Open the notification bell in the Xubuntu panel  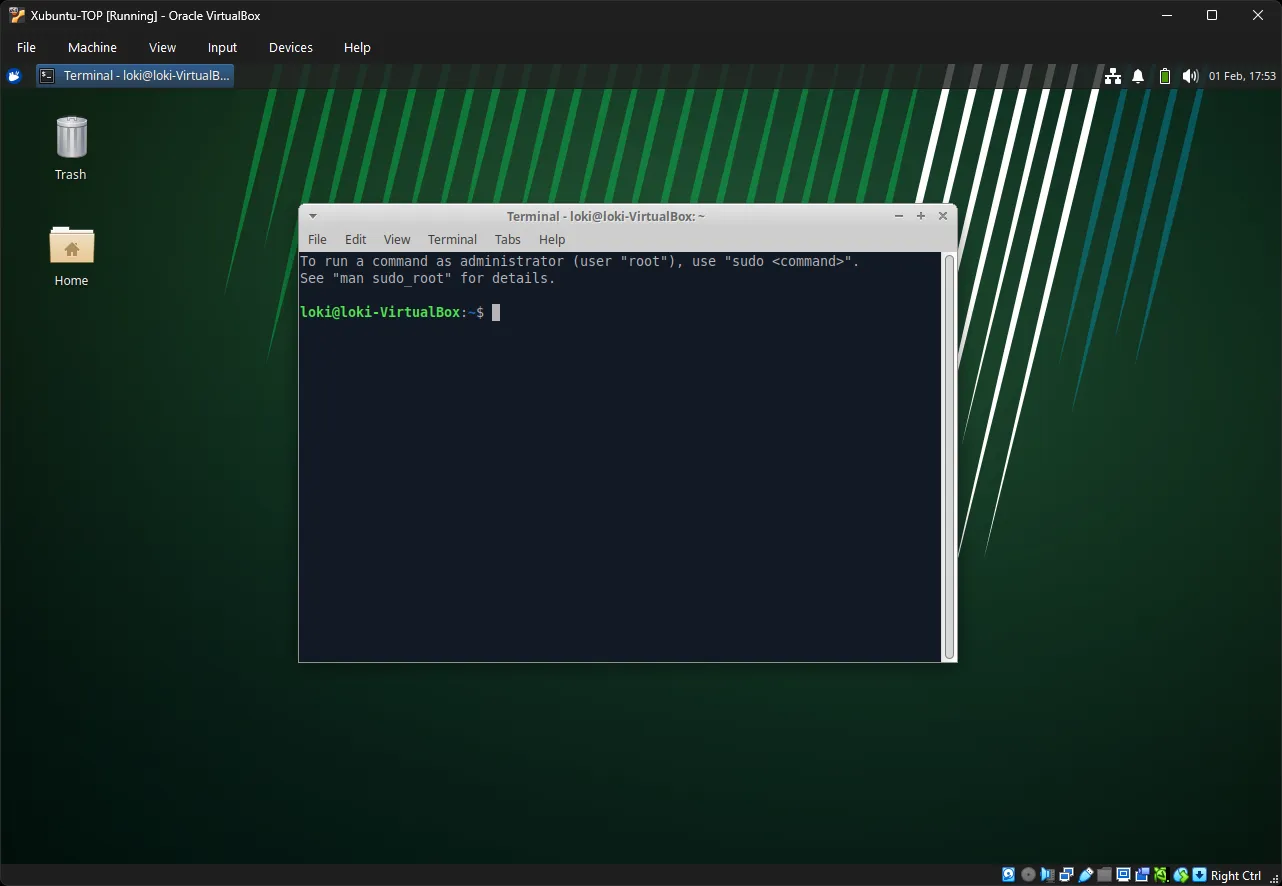pyautogui.click(x=1137, y=75)
